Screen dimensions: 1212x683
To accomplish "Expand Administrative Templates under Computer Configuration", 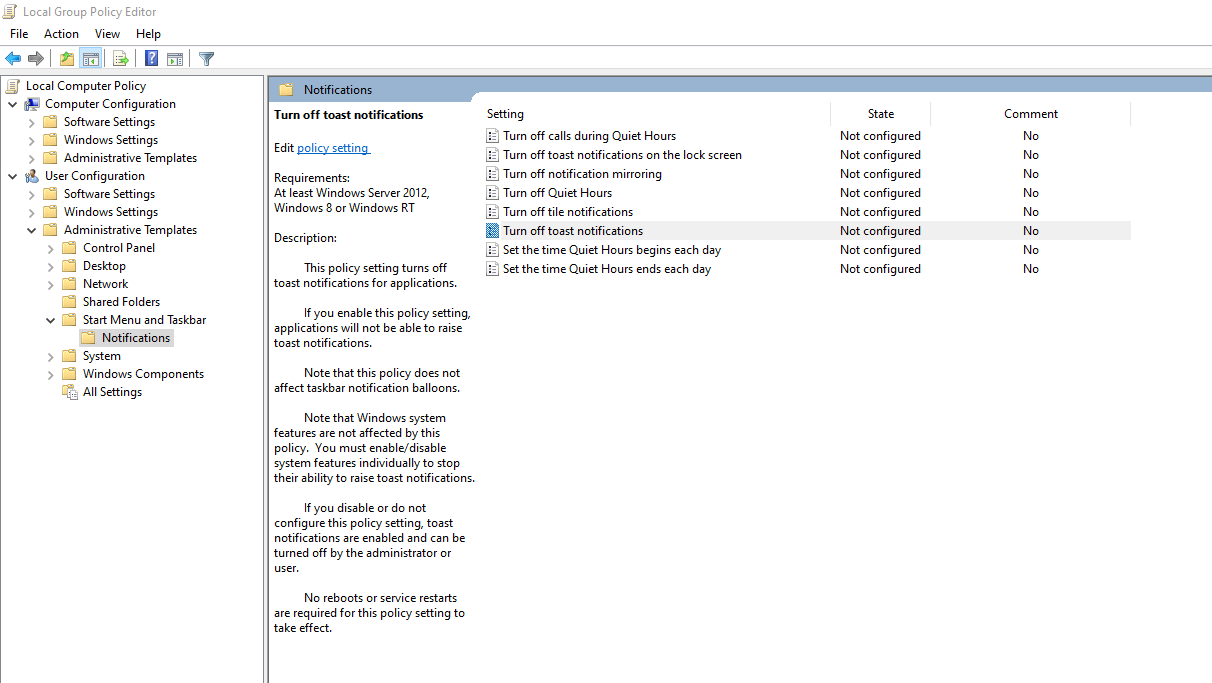I will point(31,158).
